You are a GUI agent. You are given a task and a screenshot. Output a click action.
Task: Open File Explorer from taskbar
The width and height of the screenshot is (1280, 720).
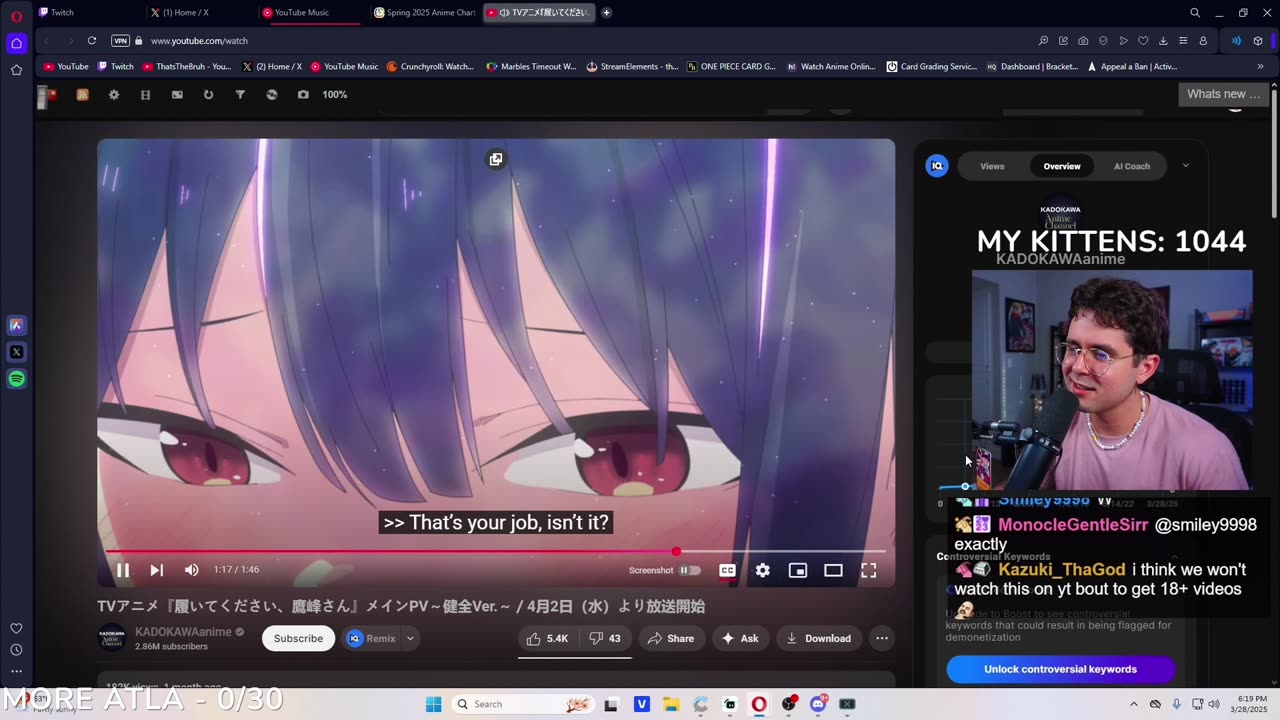coord(670,704)
